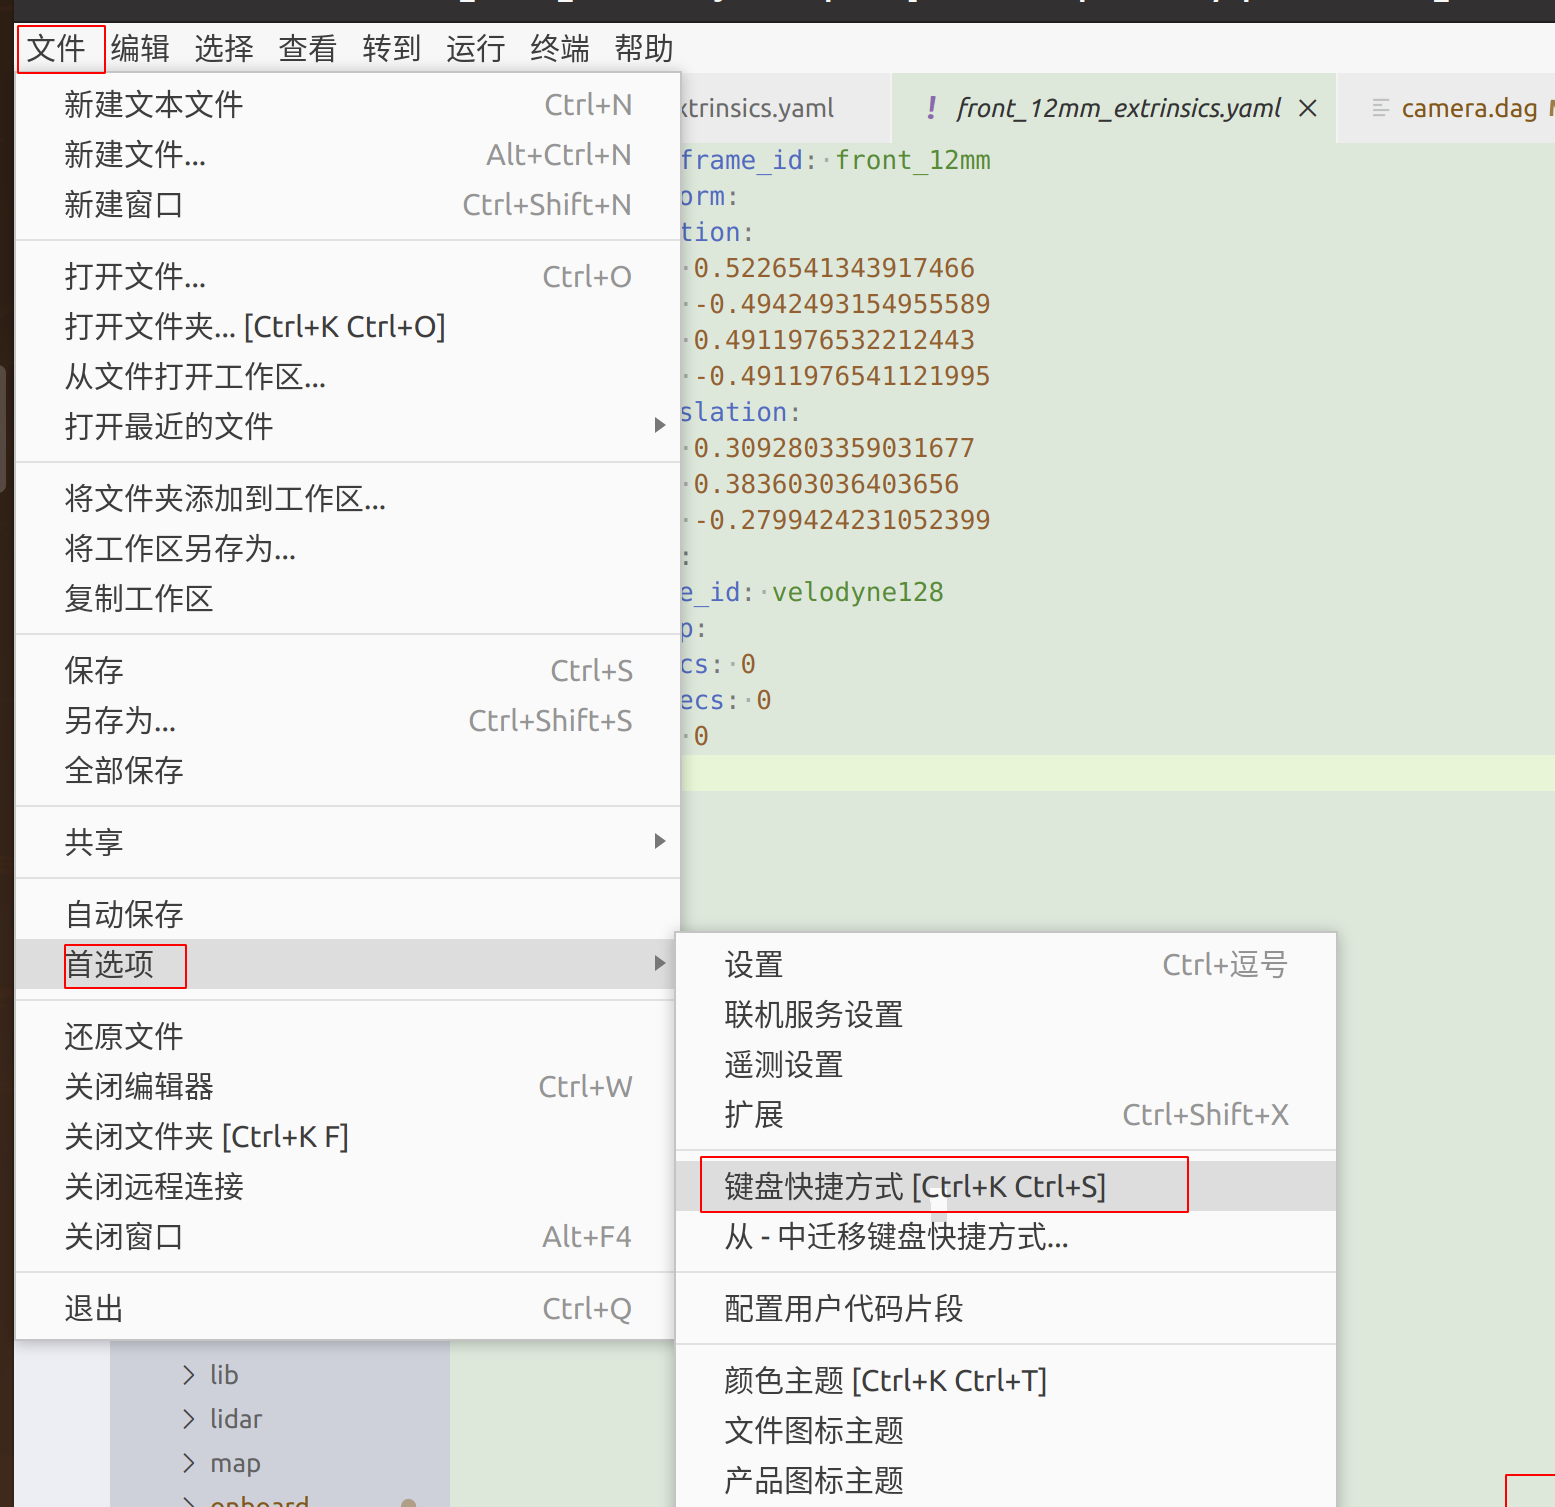The image size is (1555, 1507).
Task: Open 颜色主题 entry
Action: pos(1006,1380)
